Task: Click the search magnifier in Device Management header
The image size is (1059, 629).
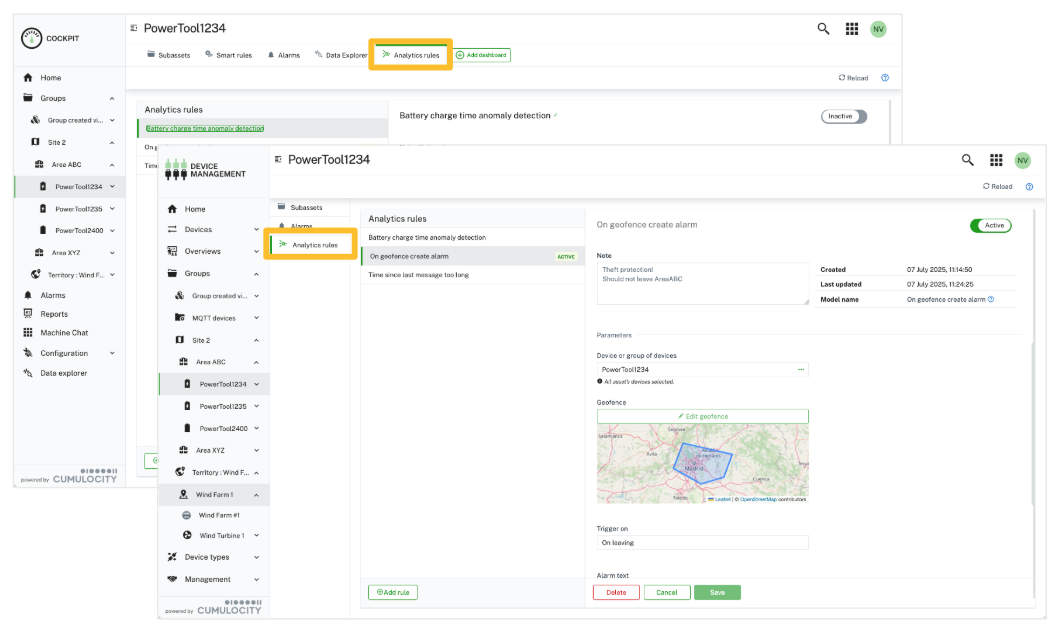Action: point(967,160)
